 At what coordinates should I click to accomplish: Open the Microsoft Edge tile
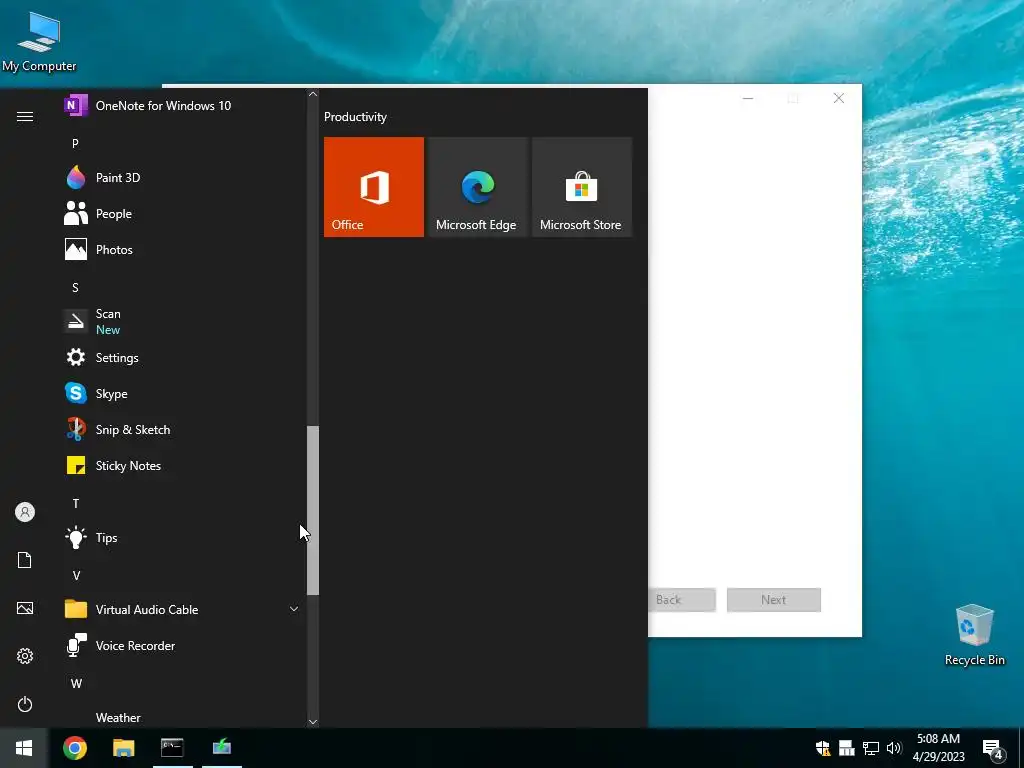click(477, 187)
